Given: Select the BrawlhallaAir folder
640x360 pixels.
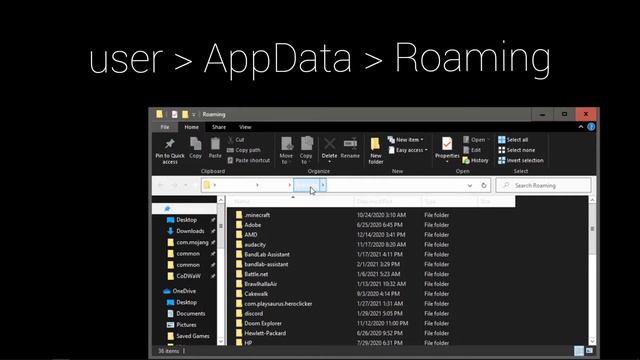Looking at the screenshot, I should [256, 284].
